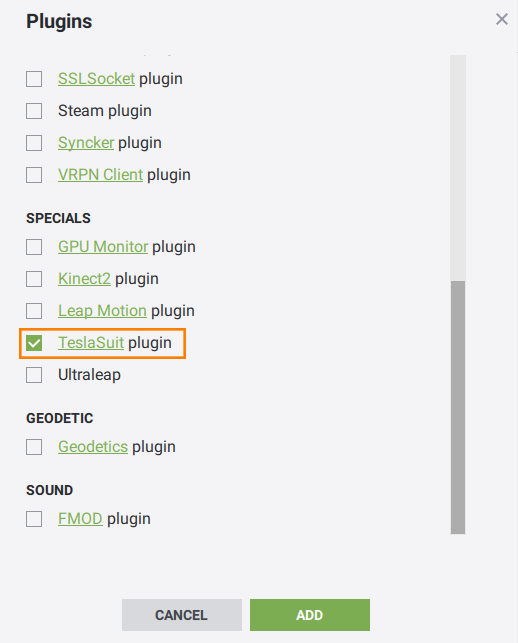Uncheck the TeslaSuit plugin checkbox
The width and height of the screenshot is (518, 643).
[34, 343]
